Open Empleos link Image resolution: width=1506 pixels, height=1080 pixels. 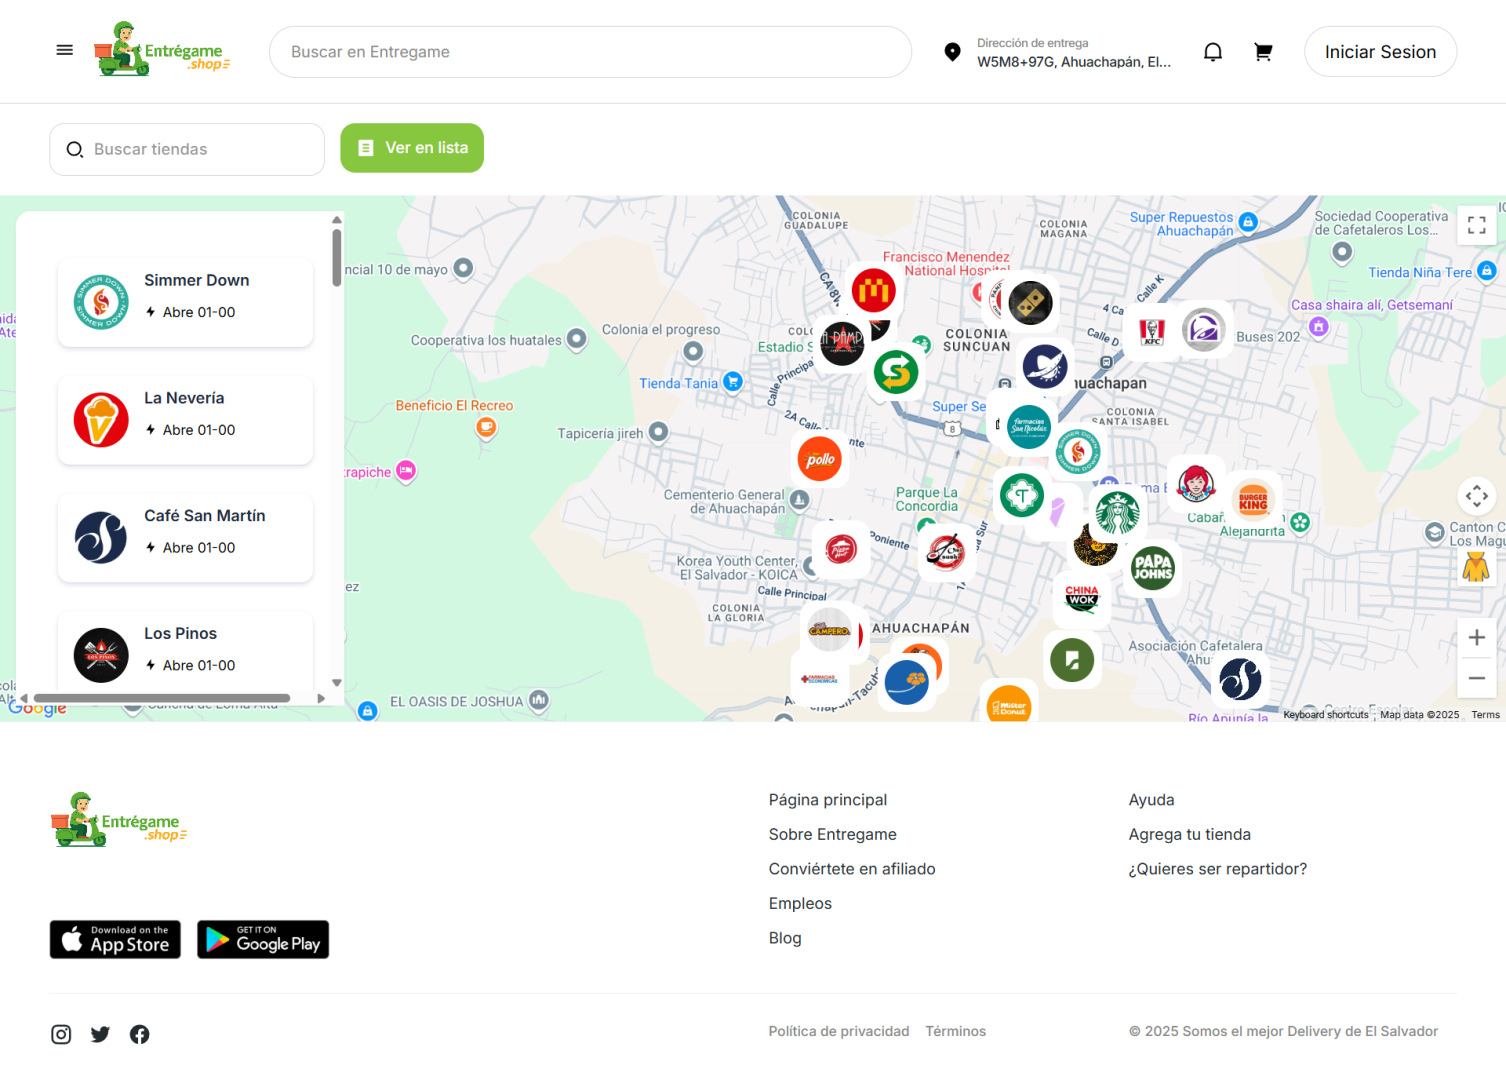(800, 903)
